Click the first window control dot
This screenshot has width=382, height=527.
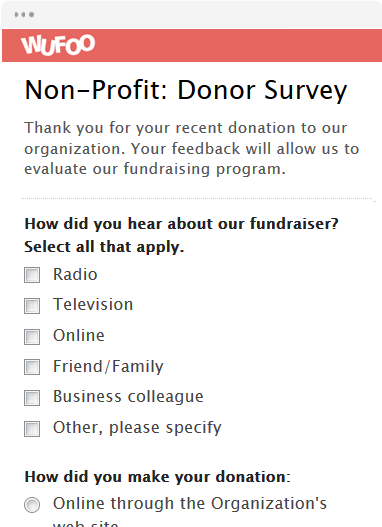16,14
